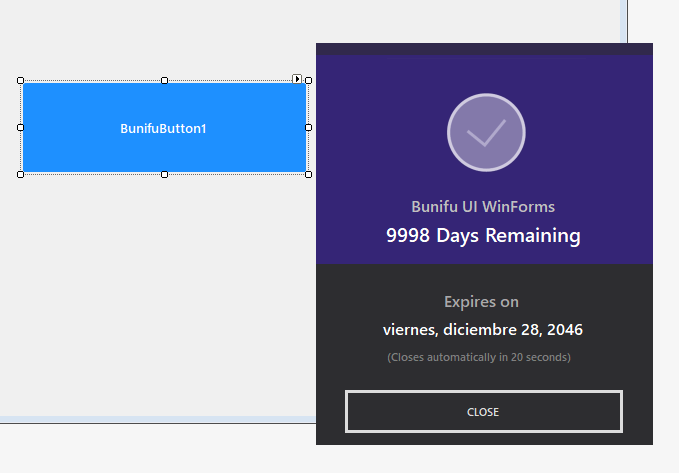Click the bottom-middle resize handle of BunifuButton1
This screenshot has width=679, height=473.
click(165, 175)
